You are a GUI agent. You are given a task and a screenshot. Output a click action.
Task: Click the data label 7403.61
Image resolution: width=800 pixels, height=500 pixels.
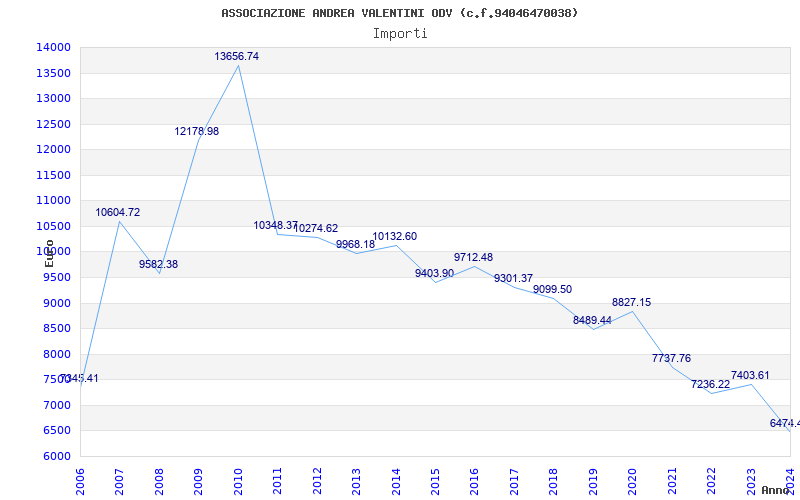[x=750, y=376]
